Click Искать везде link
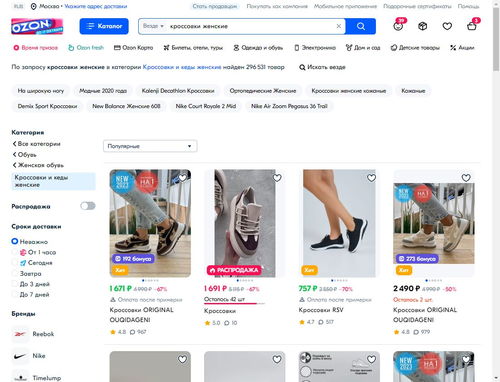Viewport: 500px width, 382px height. 322,67
